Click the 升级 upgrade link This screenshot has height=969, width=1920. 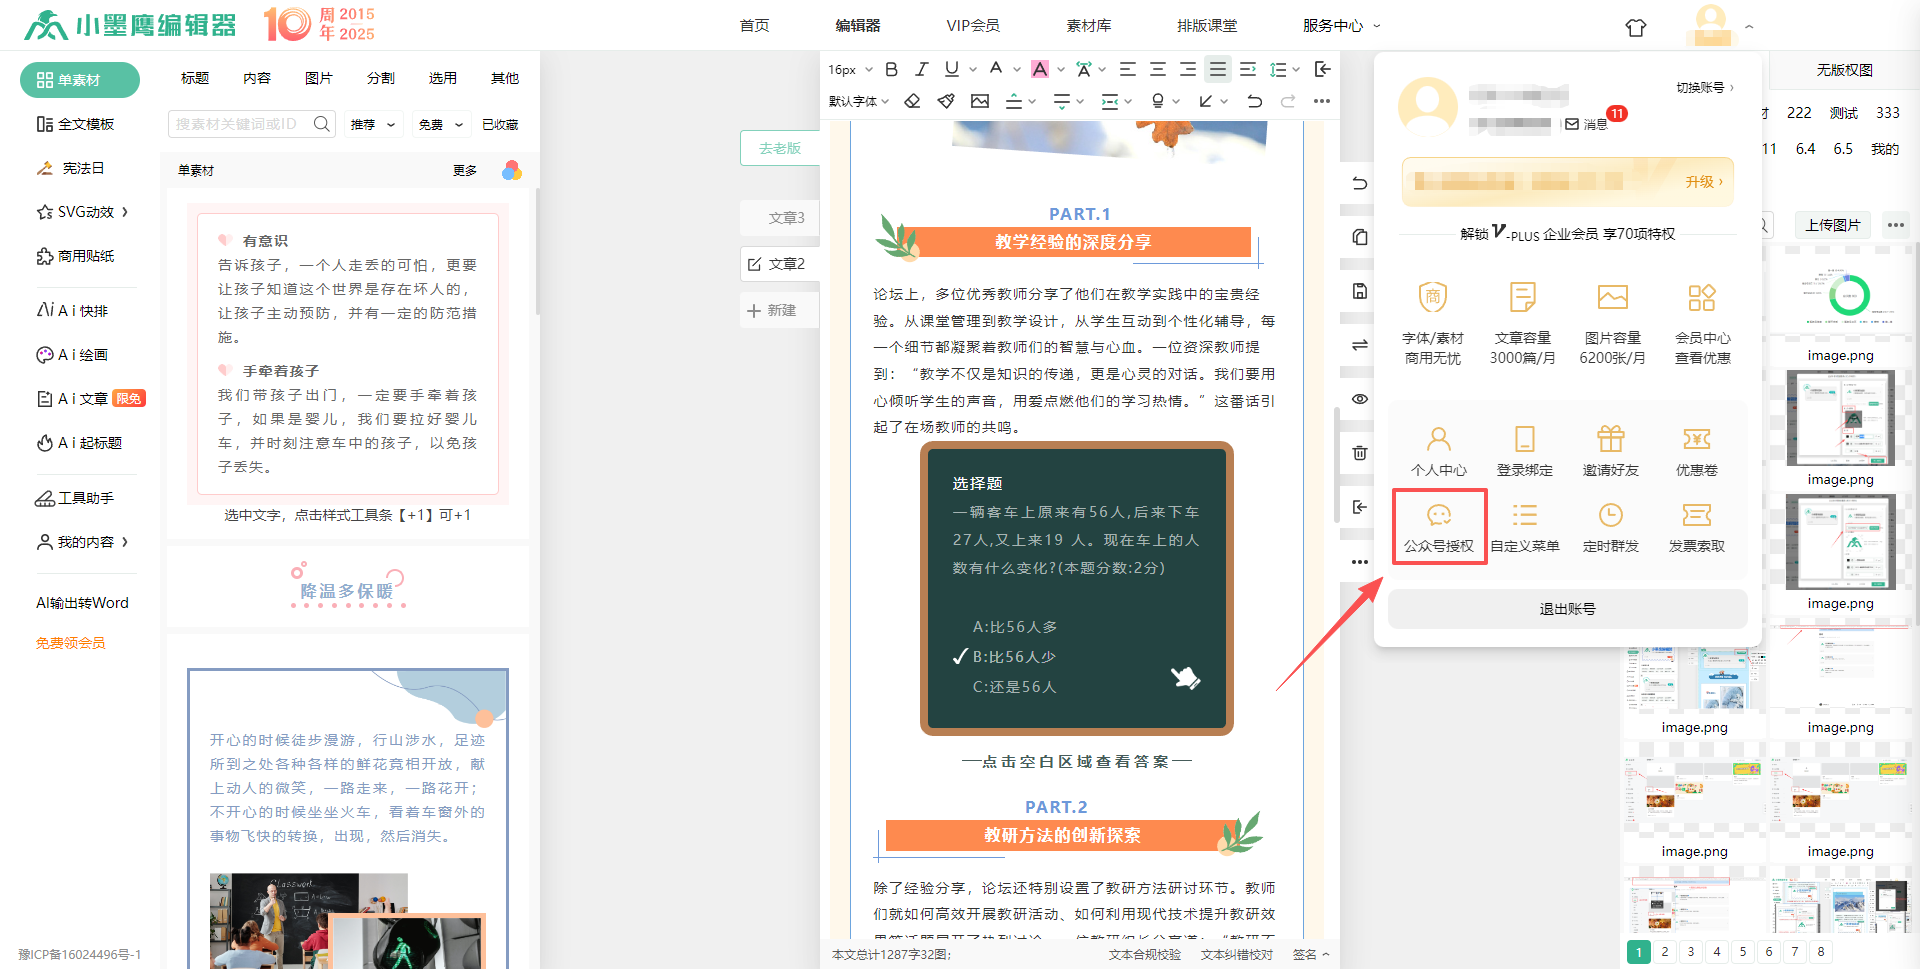[1703, 182]
